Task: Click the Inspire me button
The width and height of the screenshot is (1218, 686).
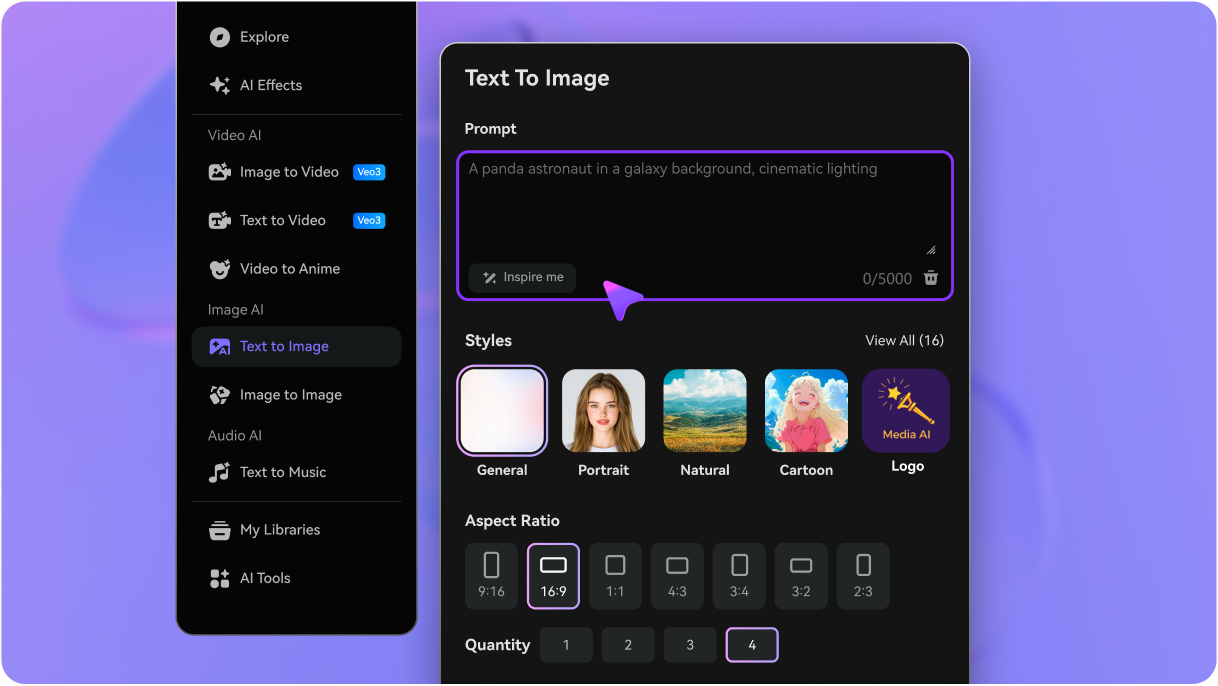Action: (522, 277)
